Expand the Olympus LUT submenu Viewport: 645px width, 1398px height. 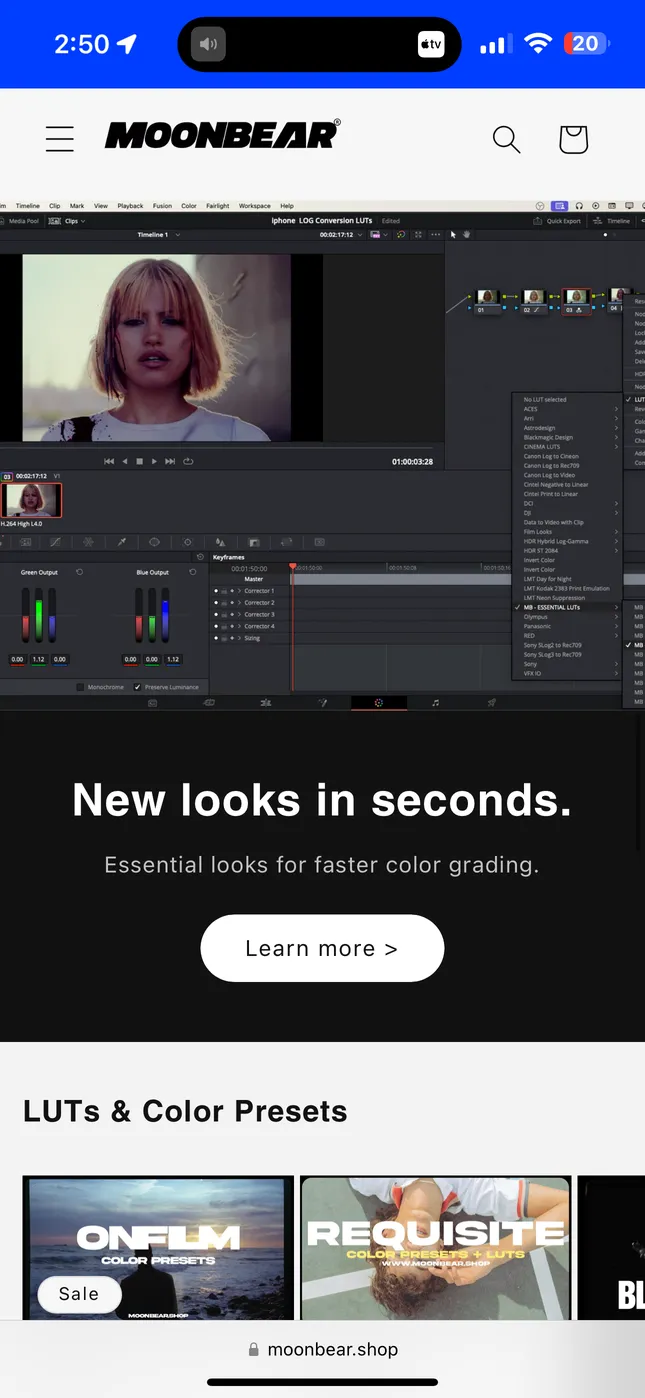click(565, 617)
